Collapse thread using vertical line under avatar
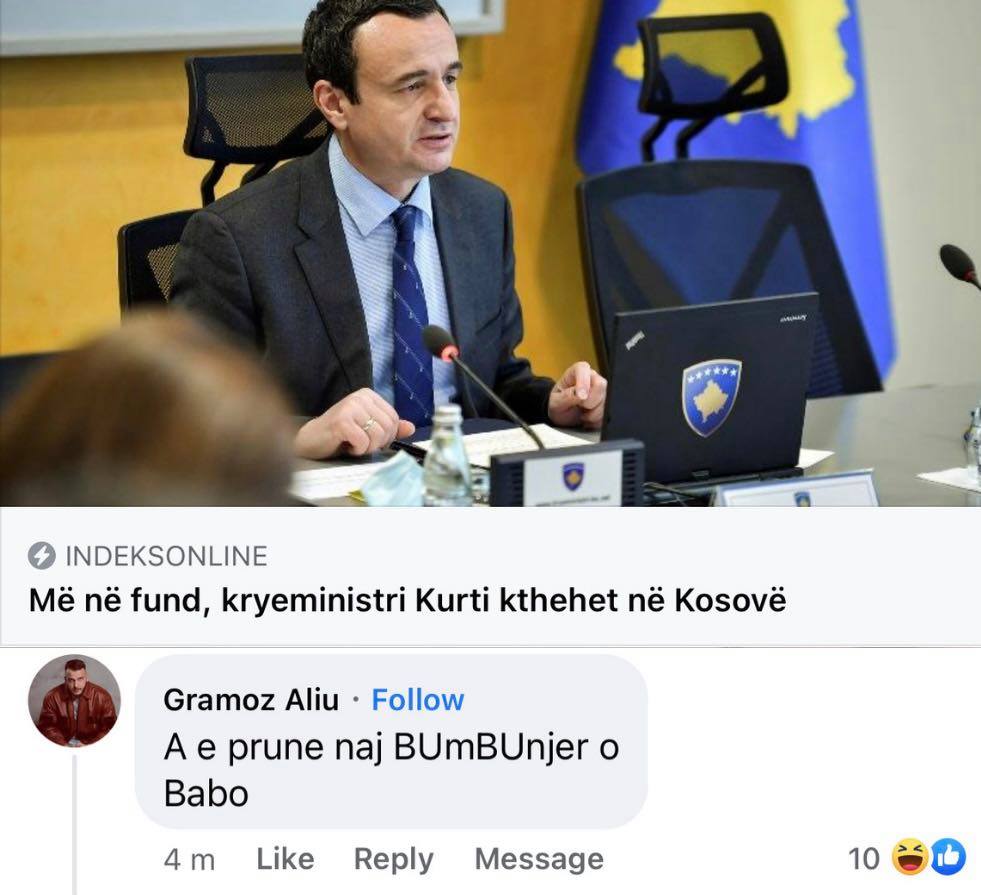Viewport: 981px width, 895px height. click(74, 824)
